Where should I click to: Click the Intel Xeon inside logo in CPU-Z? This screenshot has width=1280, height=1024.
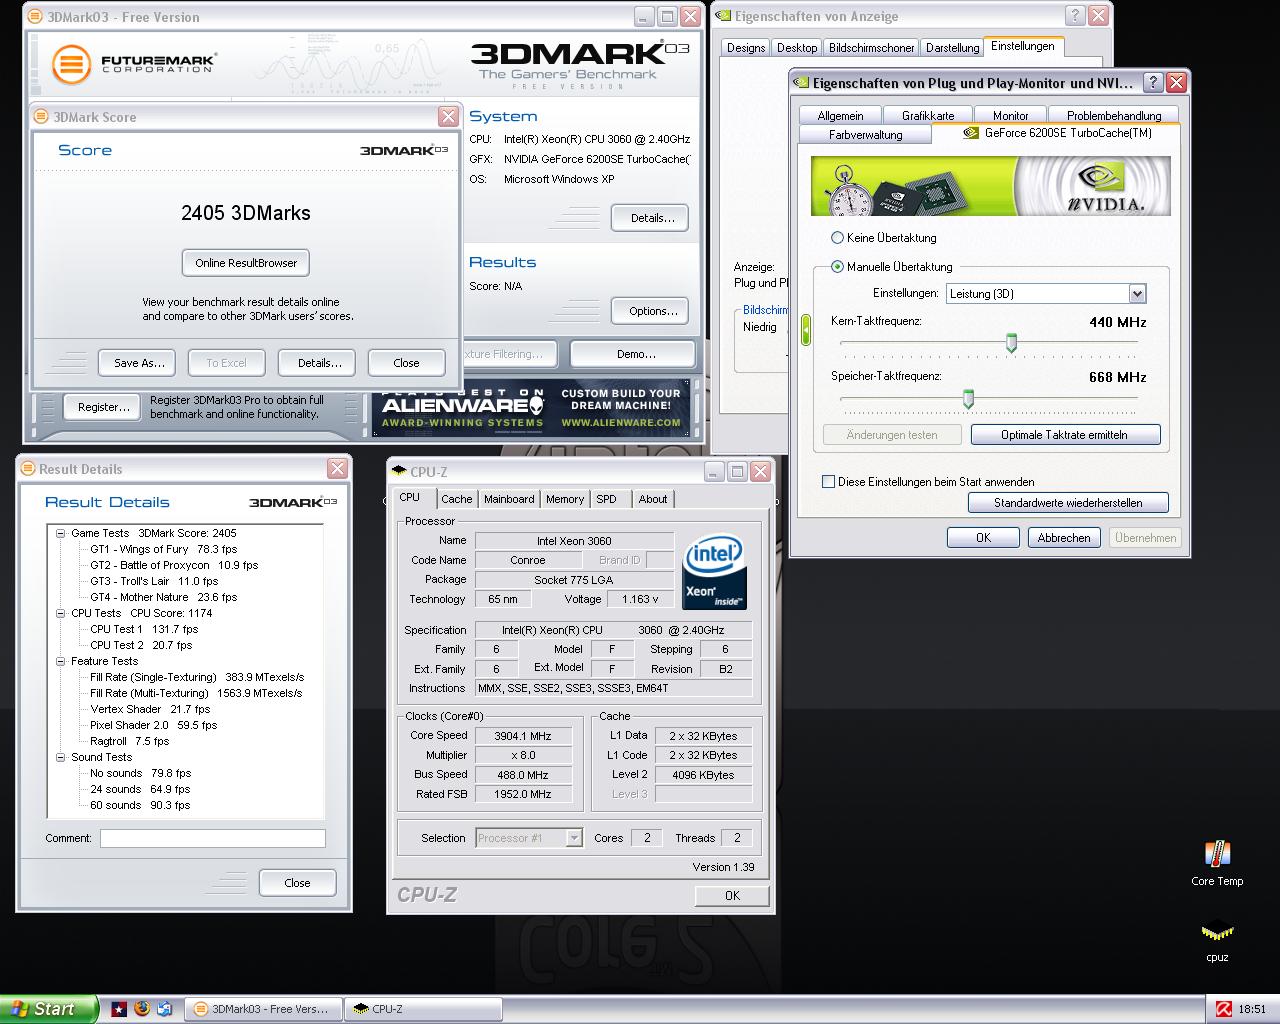coord(714,573)
